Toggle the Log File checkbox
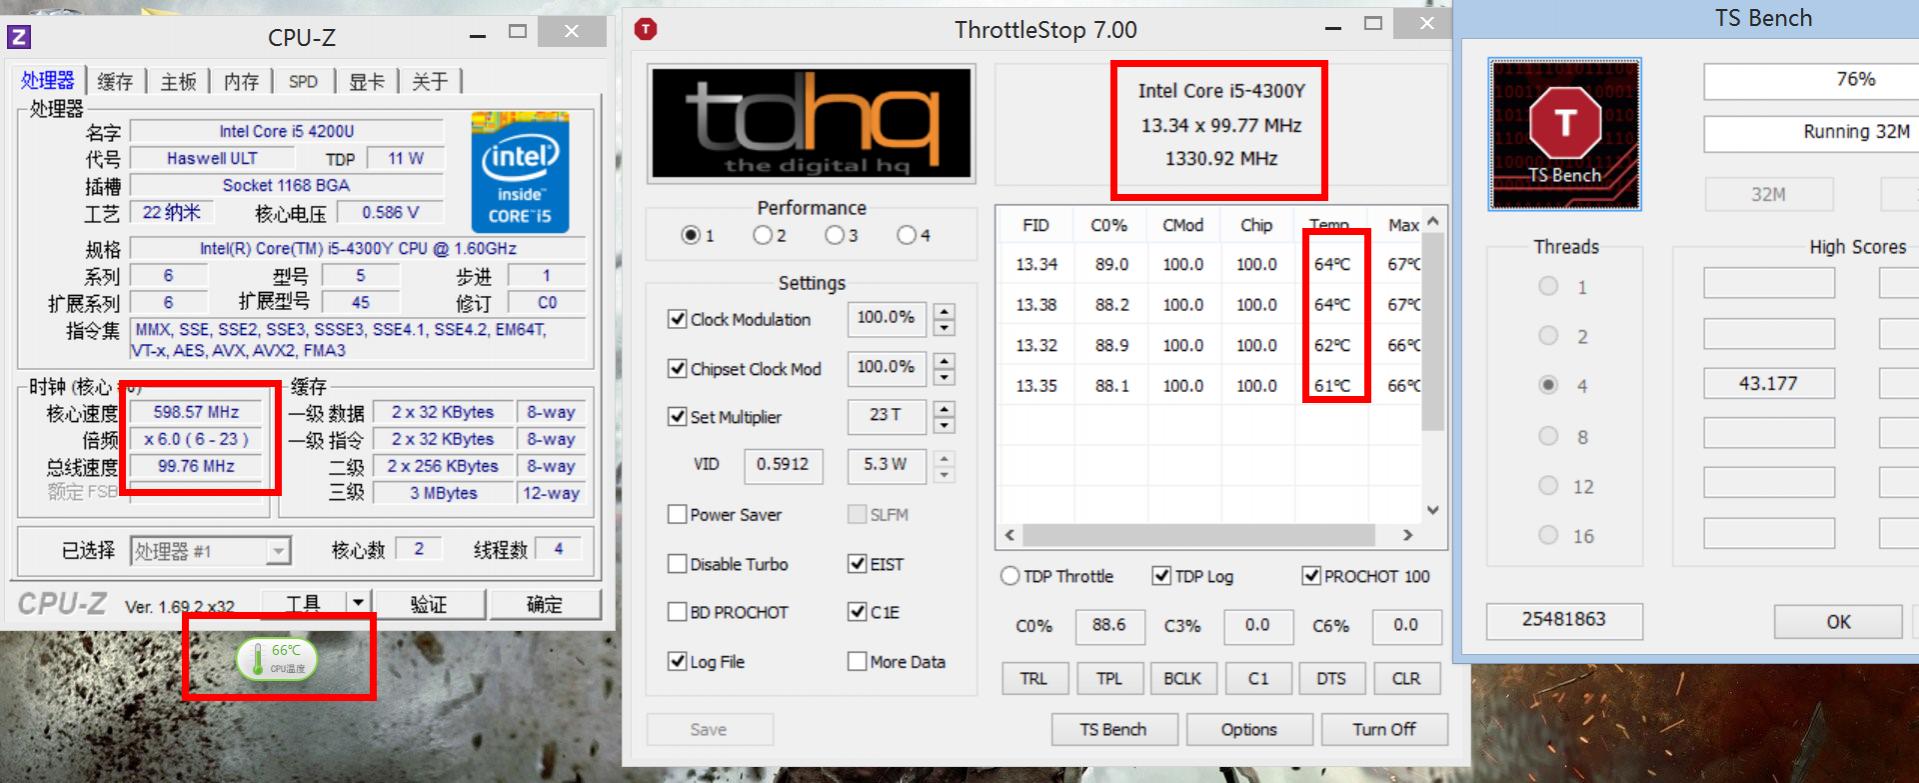 (677, 661)
